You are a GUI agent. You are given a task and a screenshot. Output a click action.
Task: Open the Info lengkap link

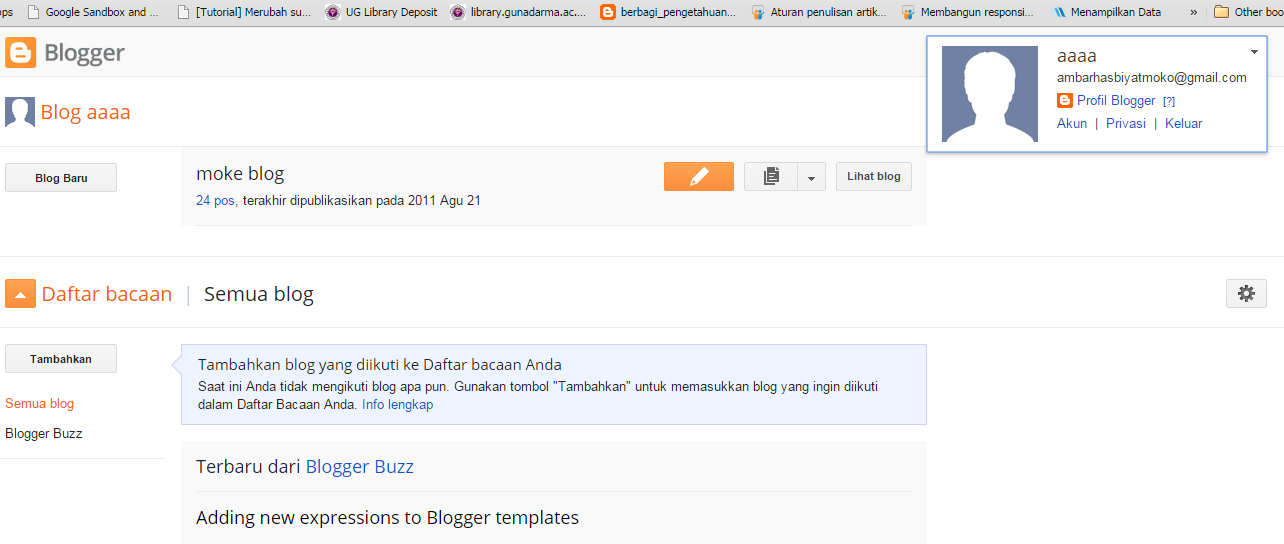(x=397, y=405)
